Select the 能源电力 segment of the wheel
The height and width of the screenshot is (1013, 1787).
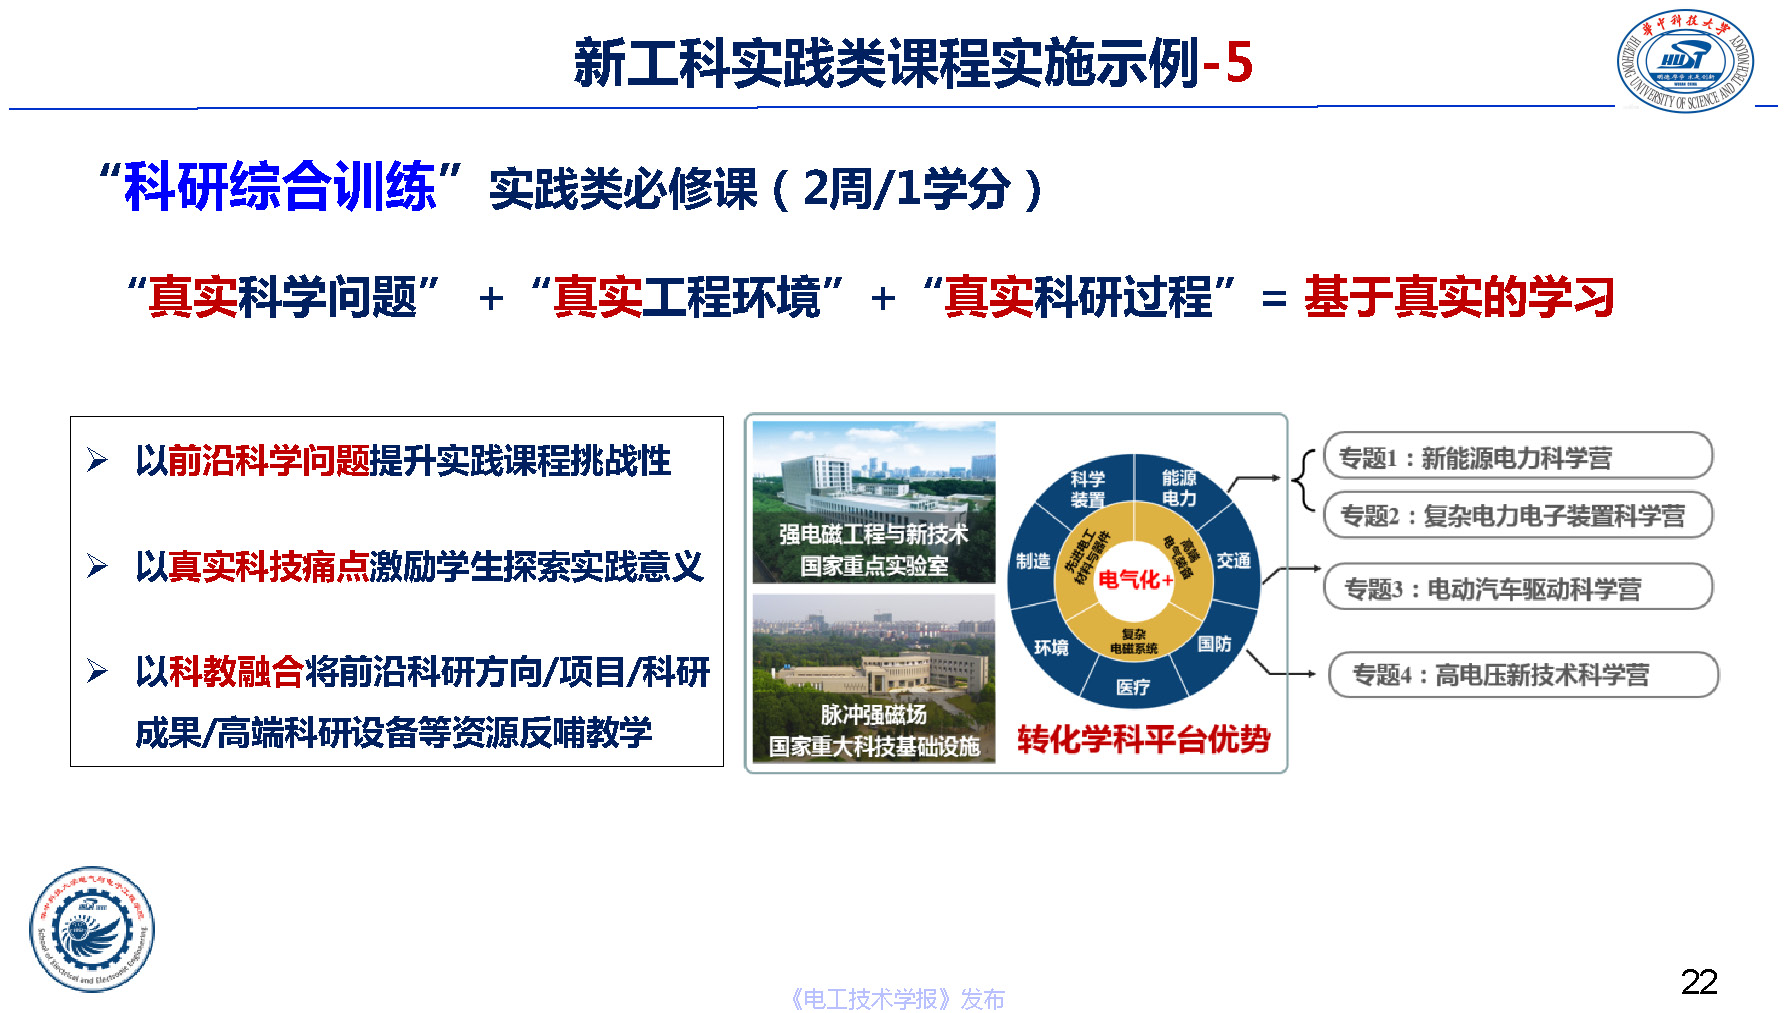click(1179, 488)
